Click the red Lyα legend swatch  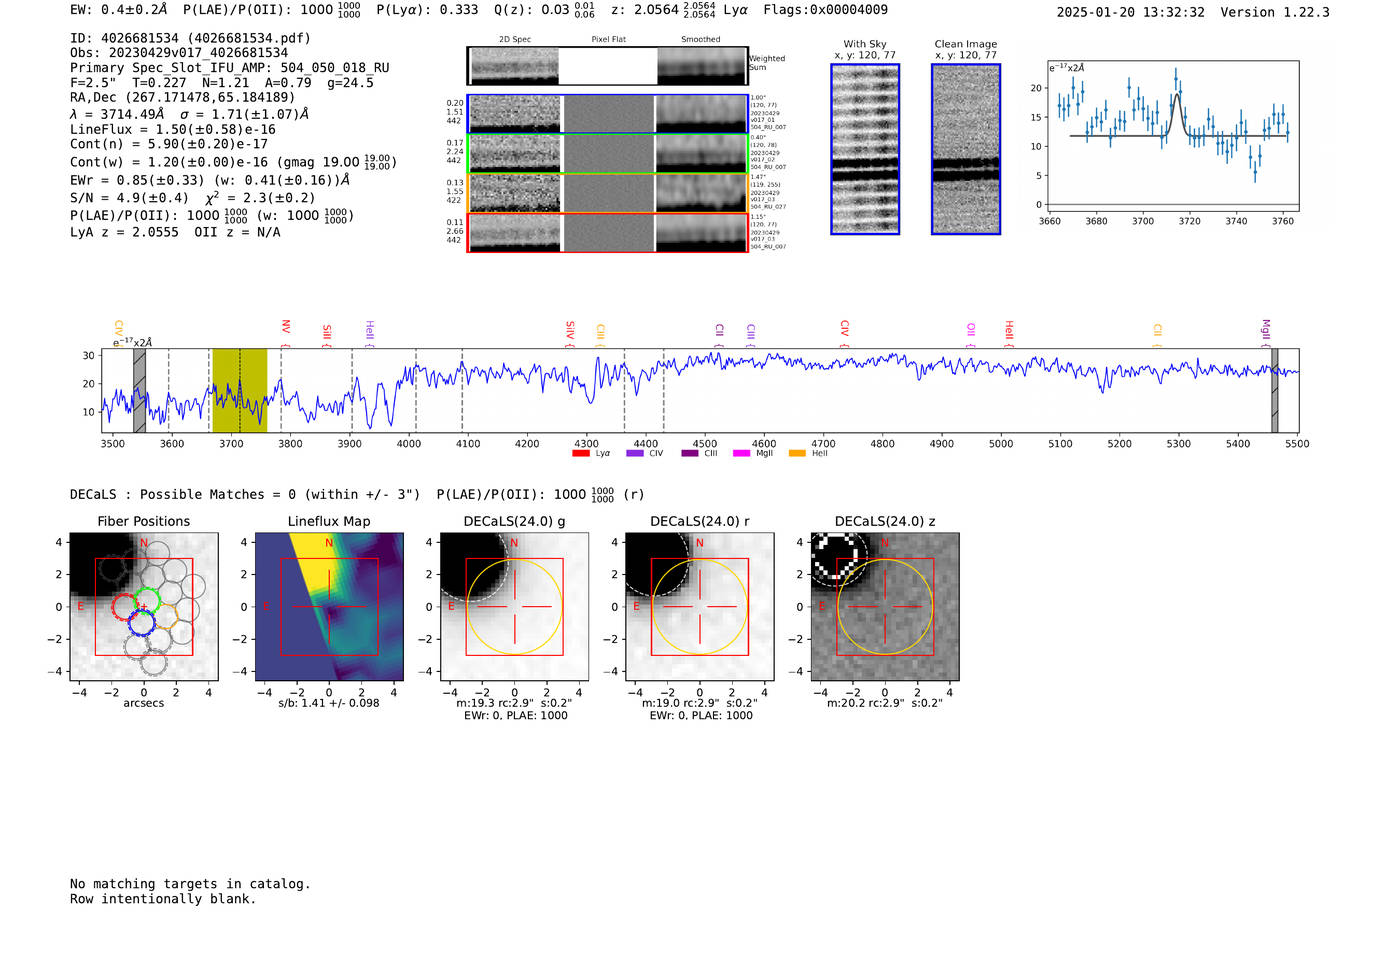(580, 454)
